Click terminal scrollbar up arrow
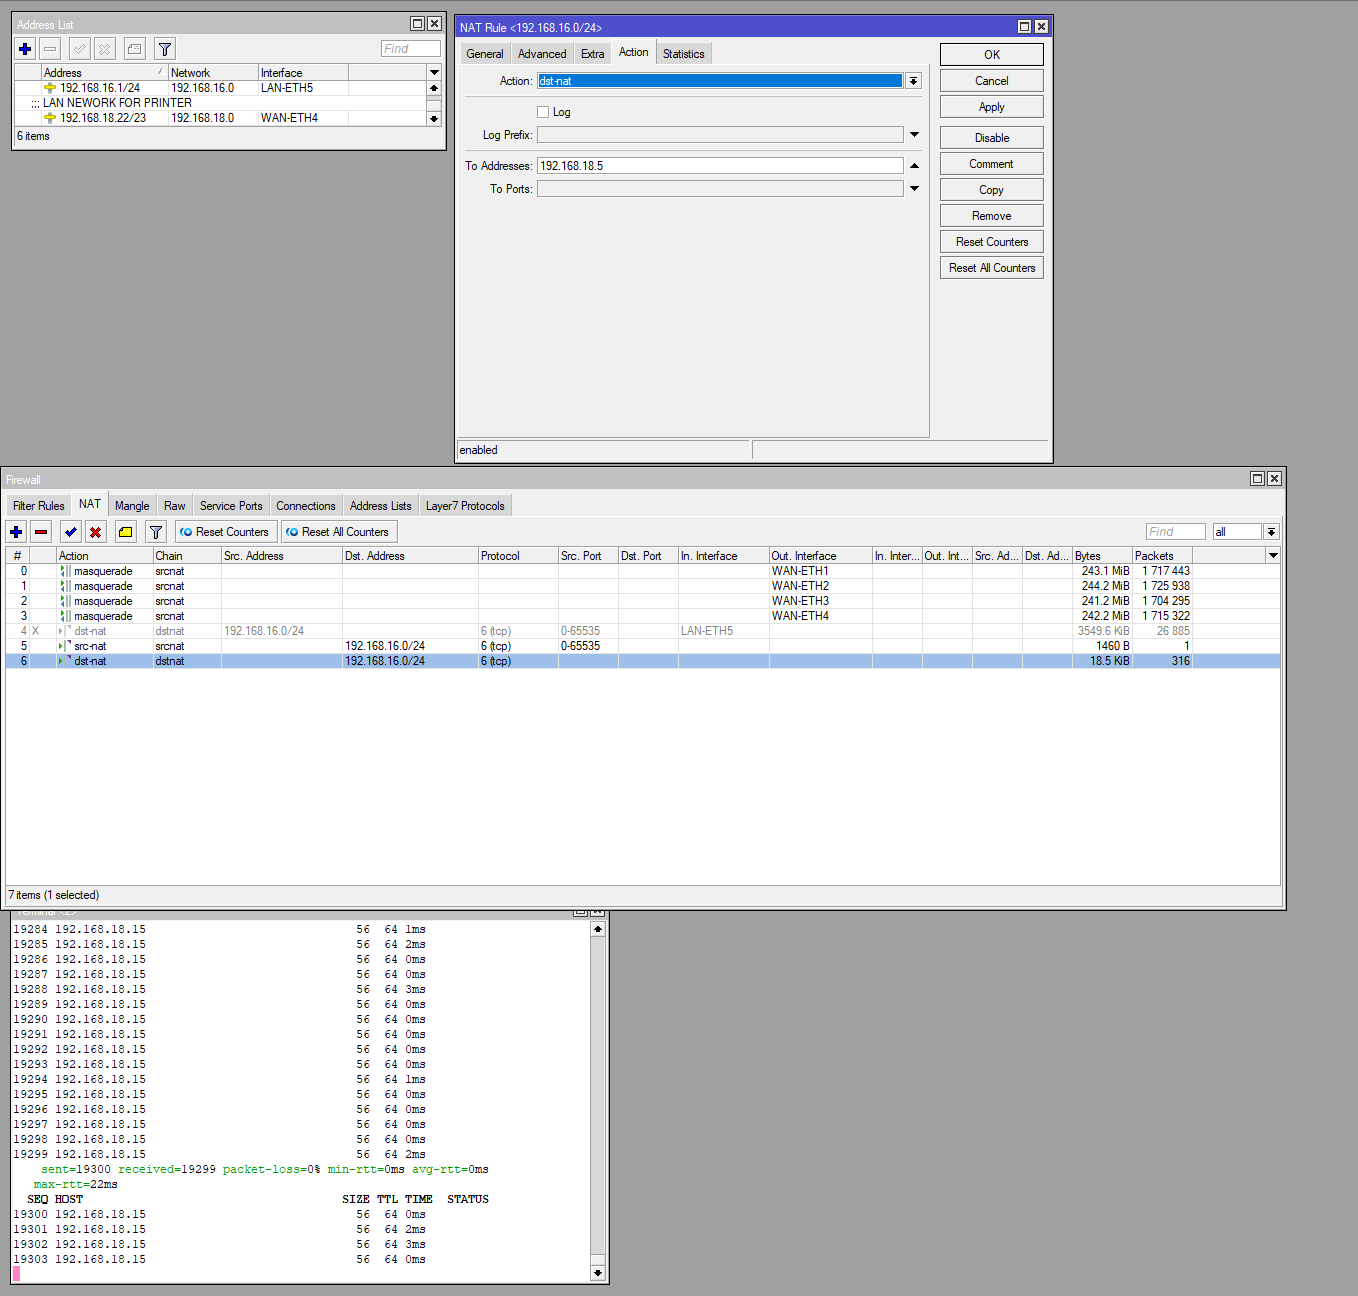This screenshot has width=1358, height=1296. click(598, 929)
